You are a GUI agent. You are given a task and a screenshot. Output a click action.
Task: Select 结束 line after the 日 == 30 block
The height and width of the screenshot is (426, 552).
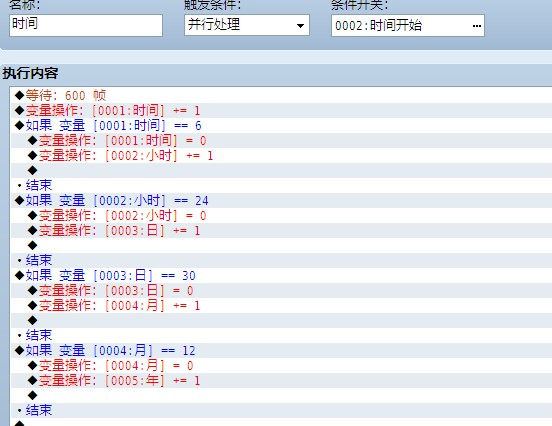tap(282, 336)
